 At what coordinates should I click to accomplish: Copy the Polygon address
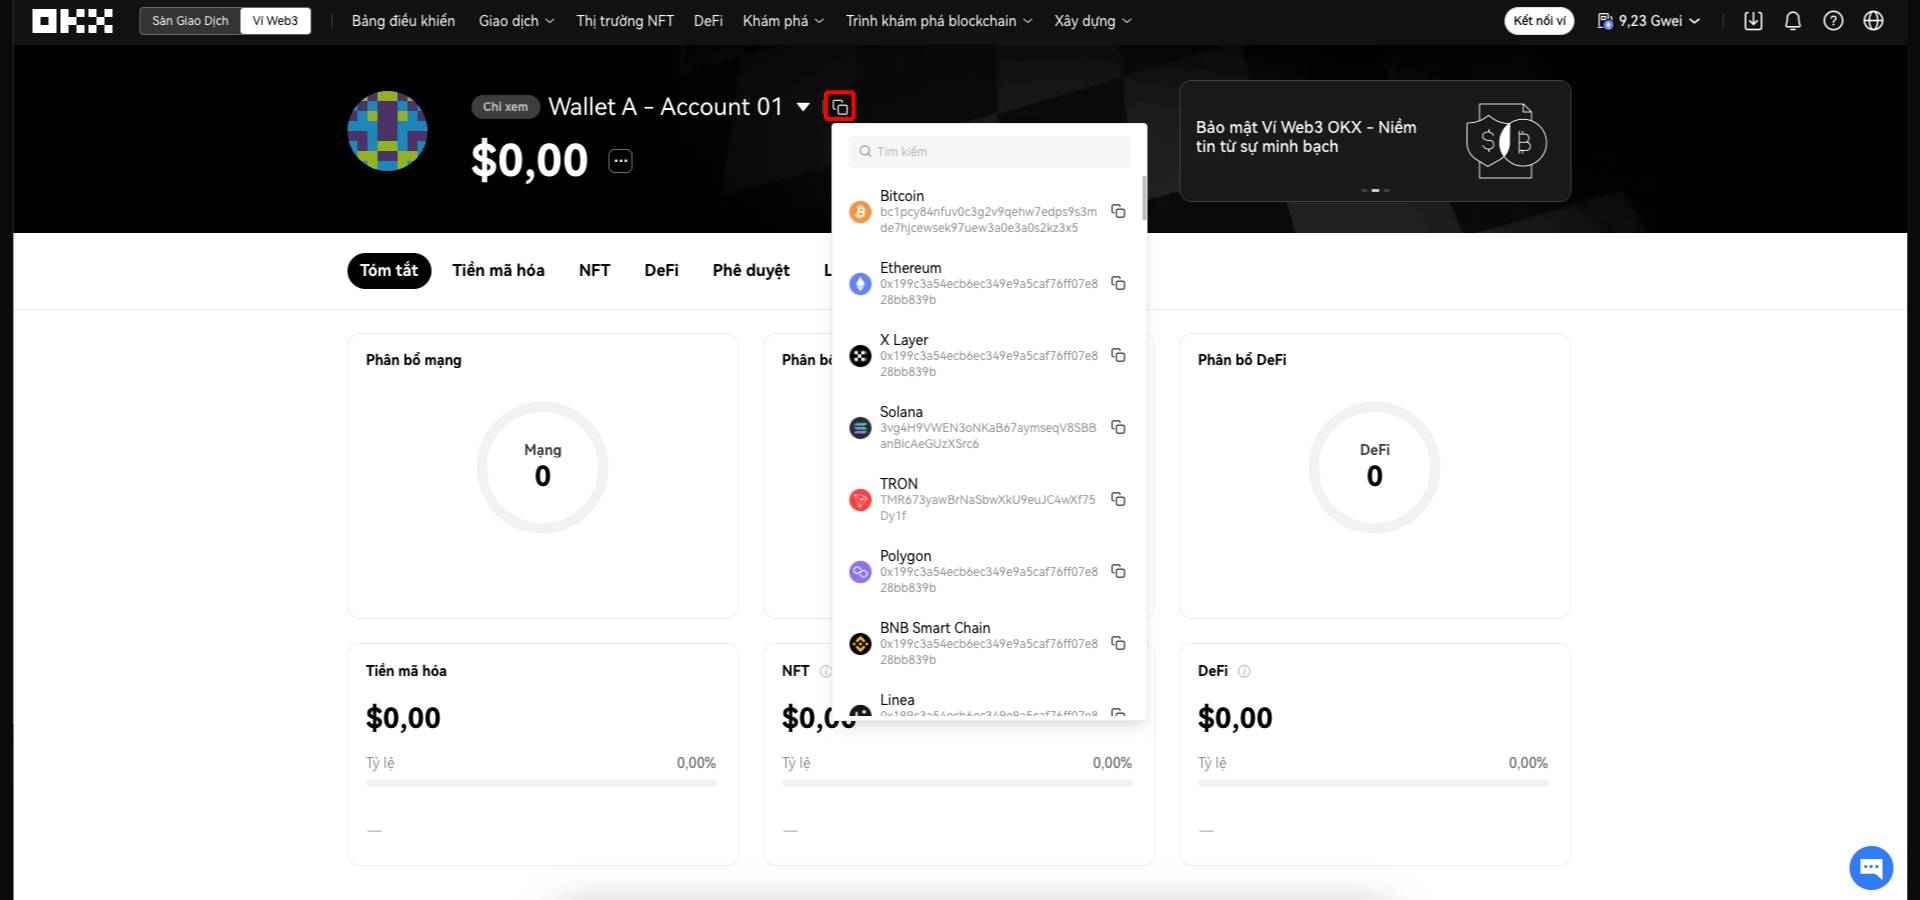(1118, 571)
